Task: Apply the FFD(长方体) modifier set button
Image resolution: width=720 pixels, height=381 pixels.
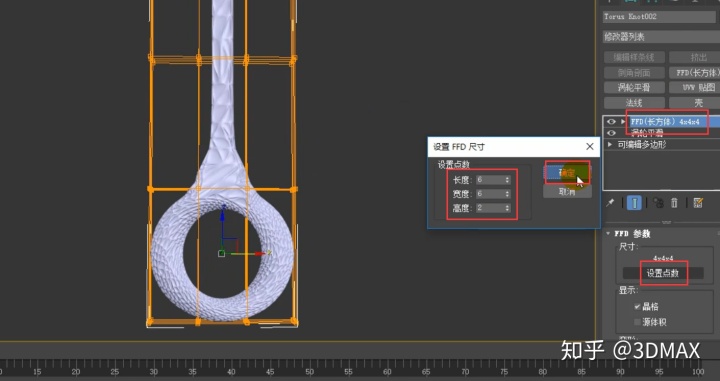Action: click(695, 73)
